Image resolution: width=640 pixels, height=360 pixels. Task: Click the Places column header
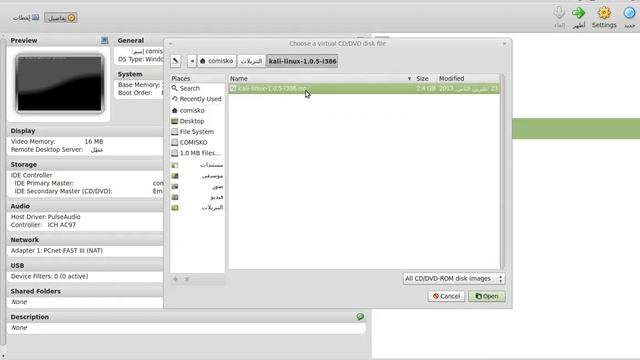(x=197, y=78)
